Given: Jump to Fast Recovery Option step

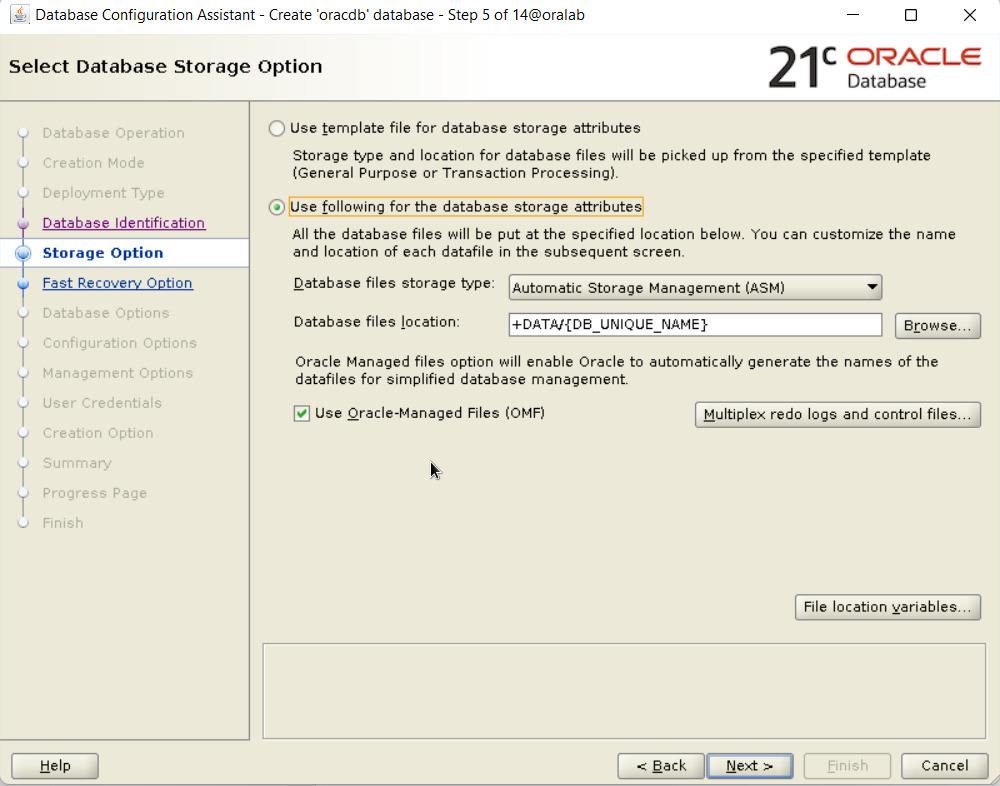Looking at the screenshot, I should pos(117,283).
